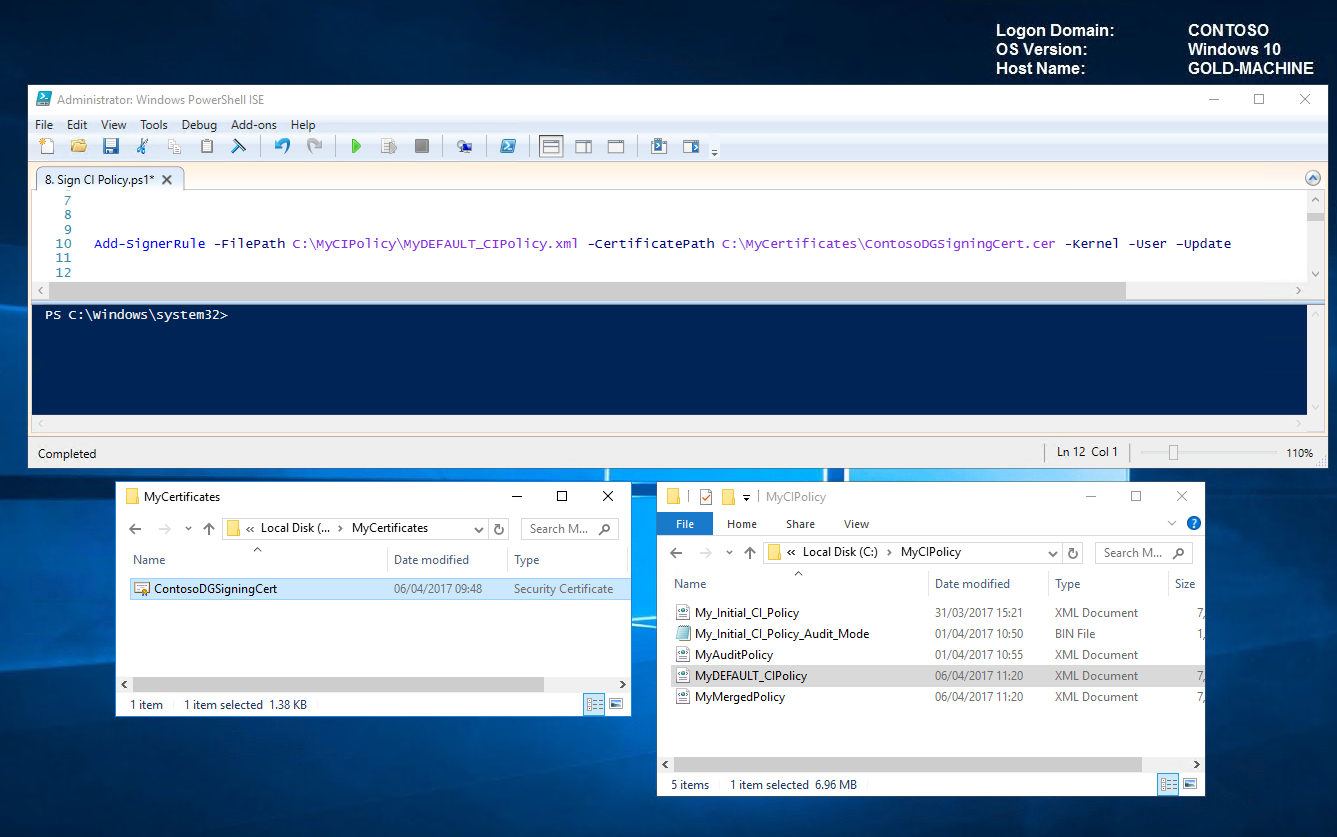Open the Home ribbon tab in MyCIPolicy
The image size is (1337, 837).
click(x=742, y=524)
